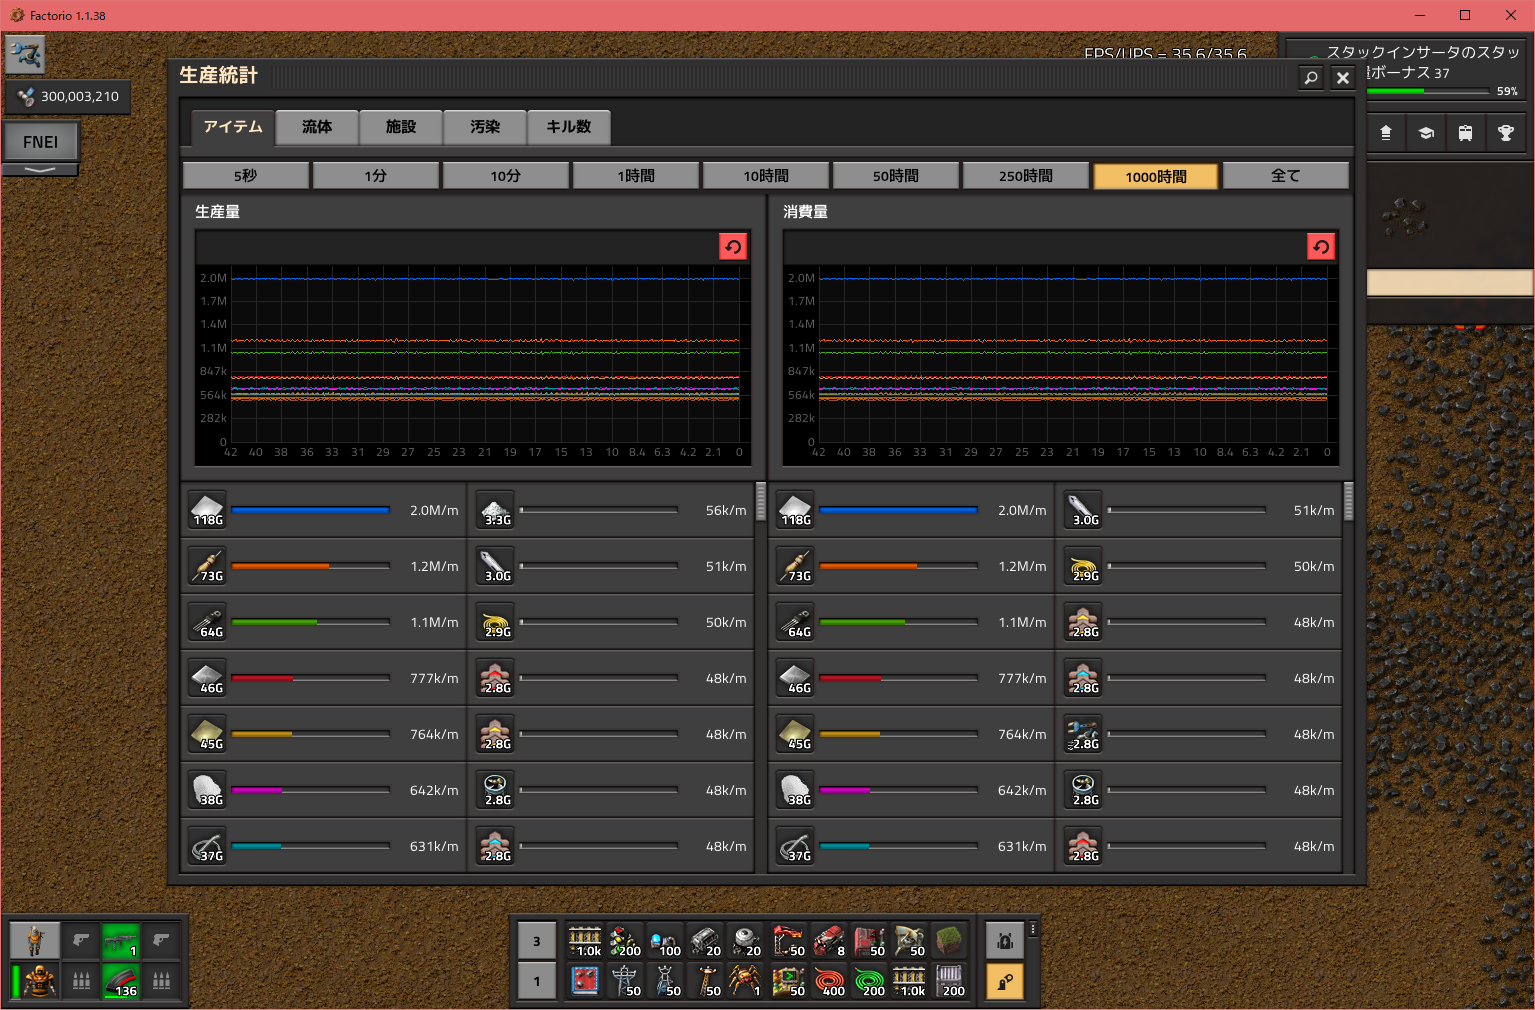This screenshot has height=1010, width=1535.
Task: Click the armor slot with green bar
Action: pos(35,981)
